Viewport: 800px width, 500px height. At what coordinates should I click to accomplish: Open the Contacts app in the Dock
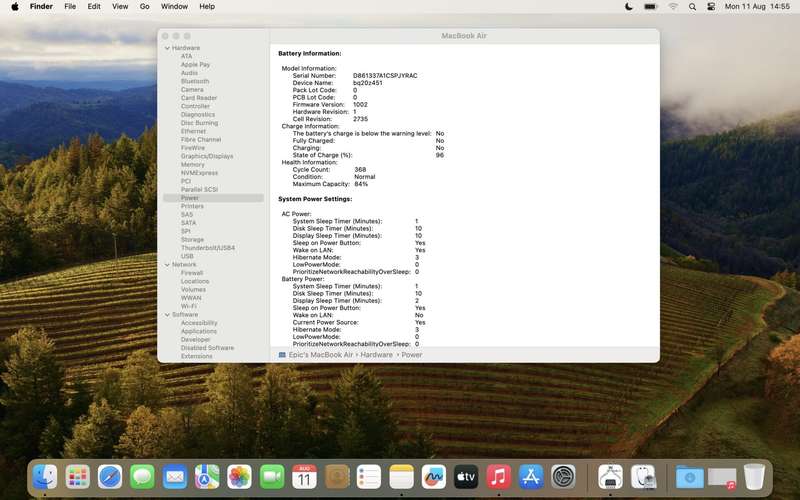tap(337, 477)
